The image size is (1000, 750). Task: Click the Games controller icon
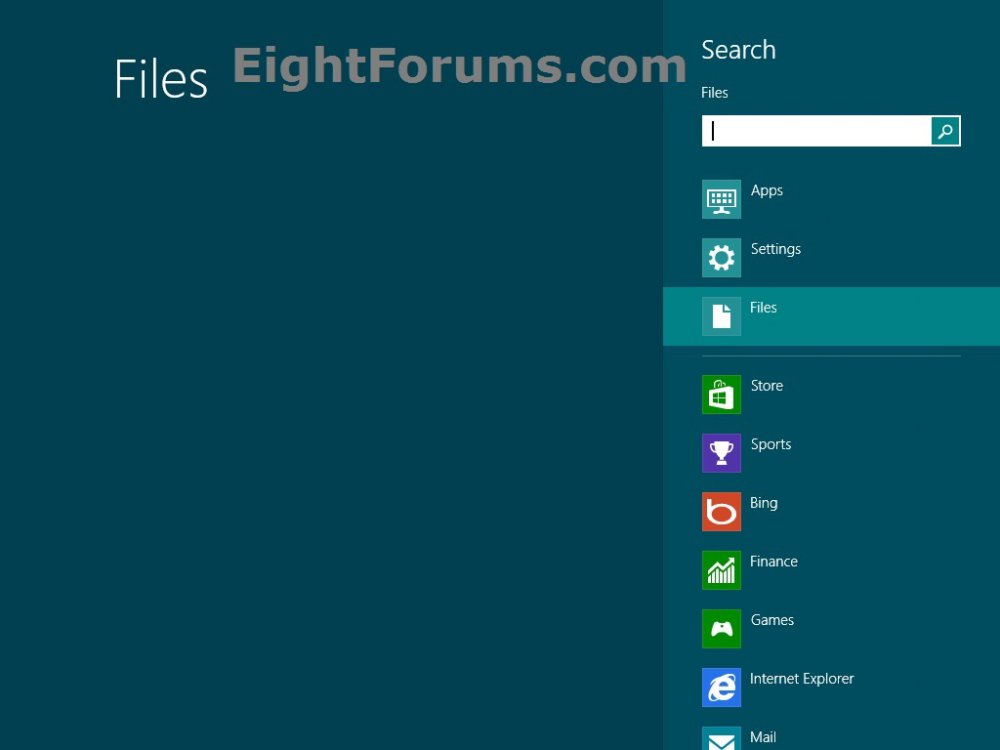click(721, 629)
